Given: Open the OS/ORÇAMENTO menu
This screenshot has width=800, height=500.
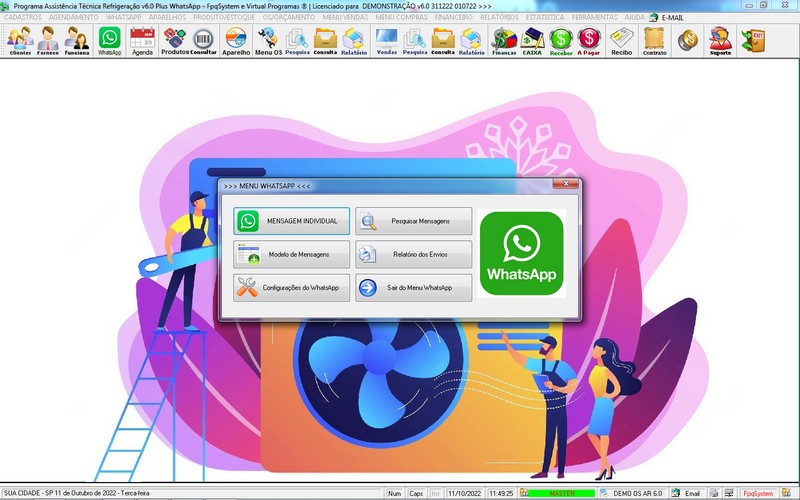Looking at the screenshot, I should pyautogui.click(x=289, y=17).
